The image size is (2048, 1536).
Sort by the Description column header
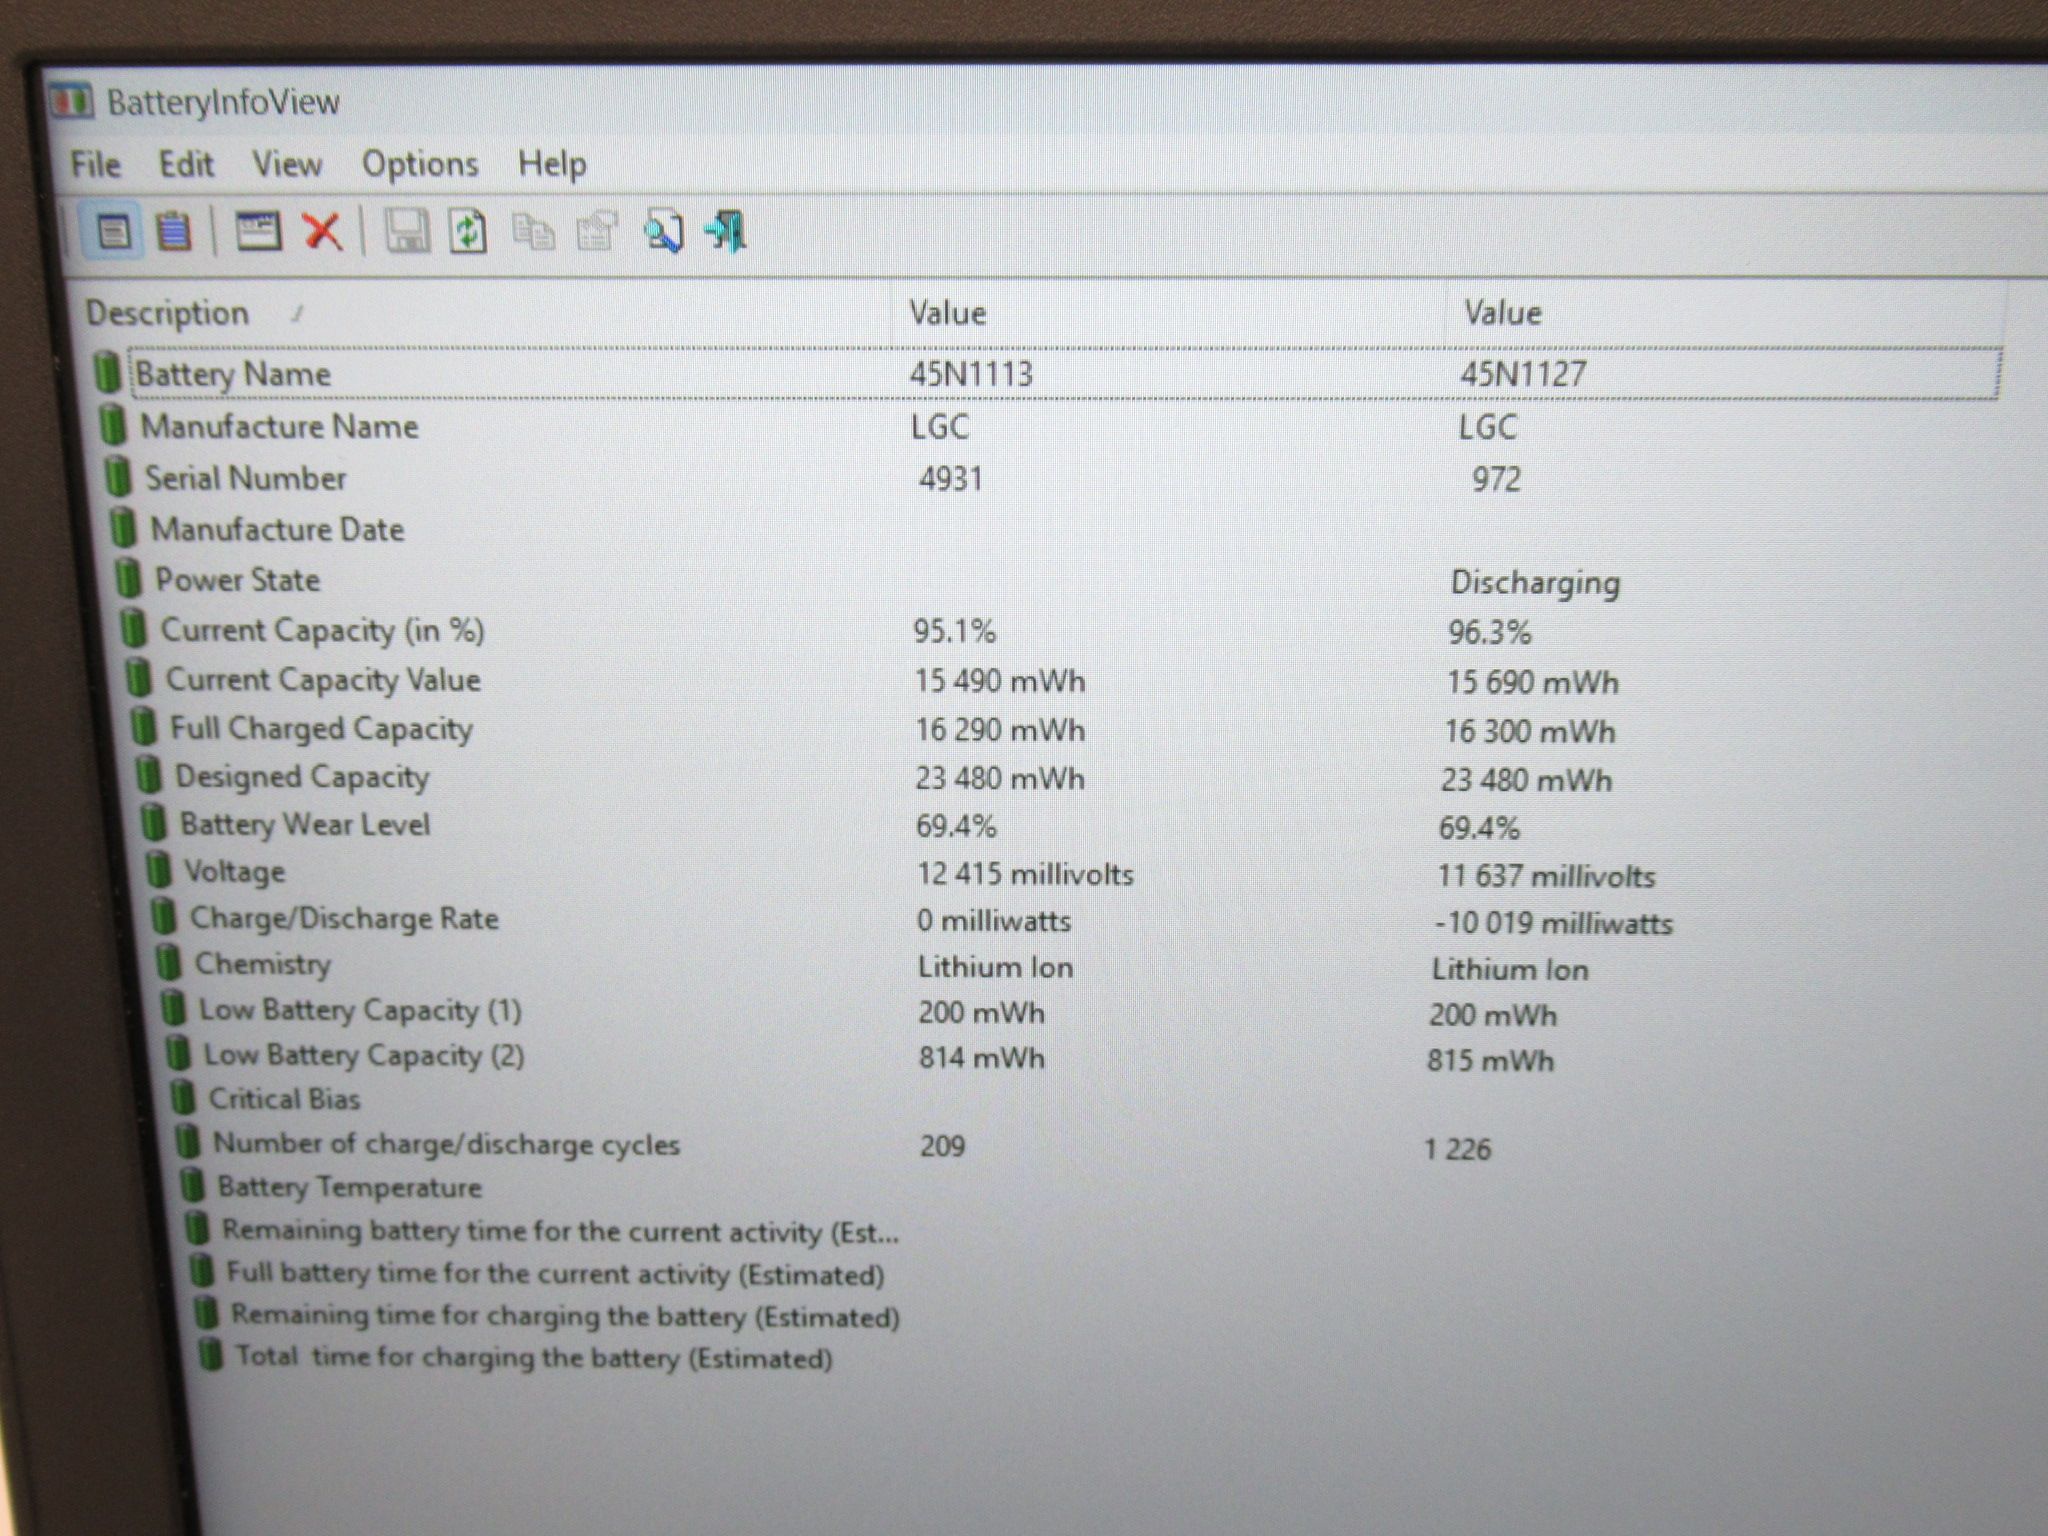(x=482, y=313)
